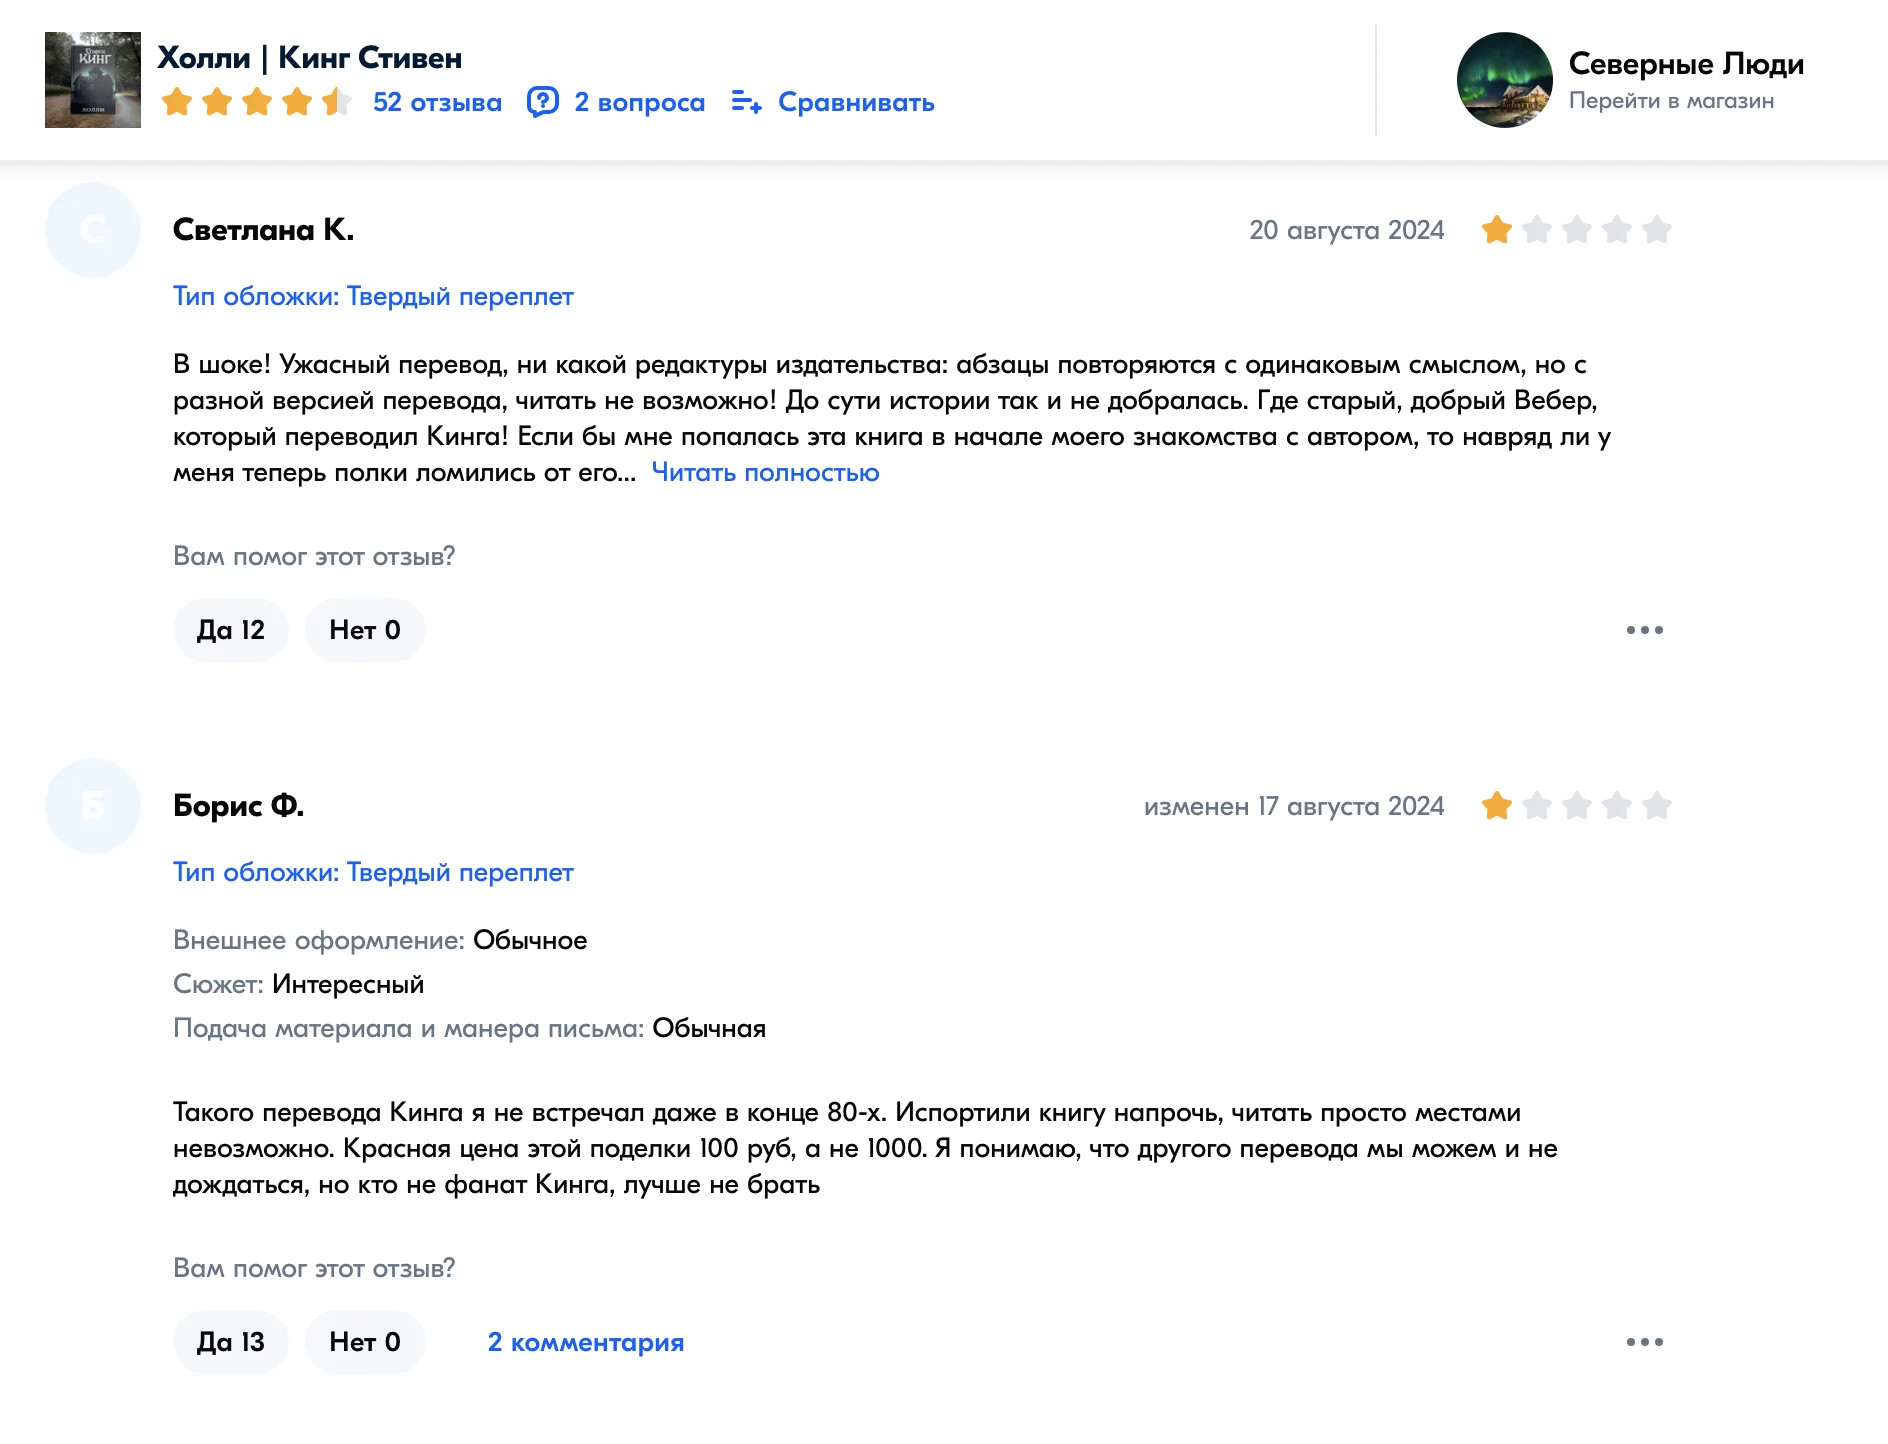The height and width of the screenshot is (1444, 1888).
Task: Open more options for Светлана's review
Action: point(1644,630)
